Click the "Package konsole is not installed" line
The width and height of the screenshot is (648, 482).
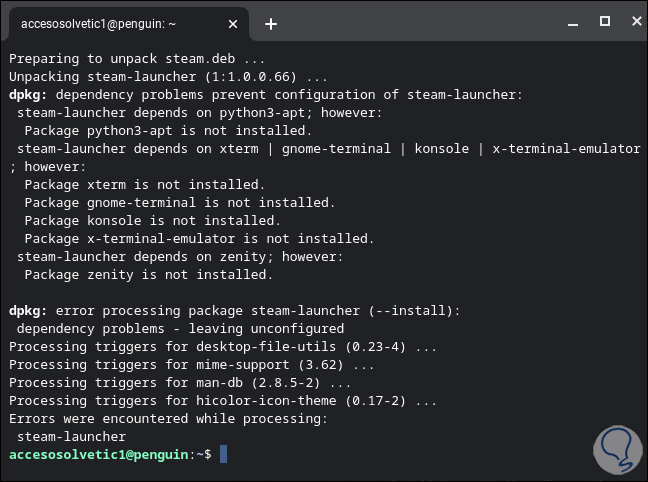[x=152, y=220]
